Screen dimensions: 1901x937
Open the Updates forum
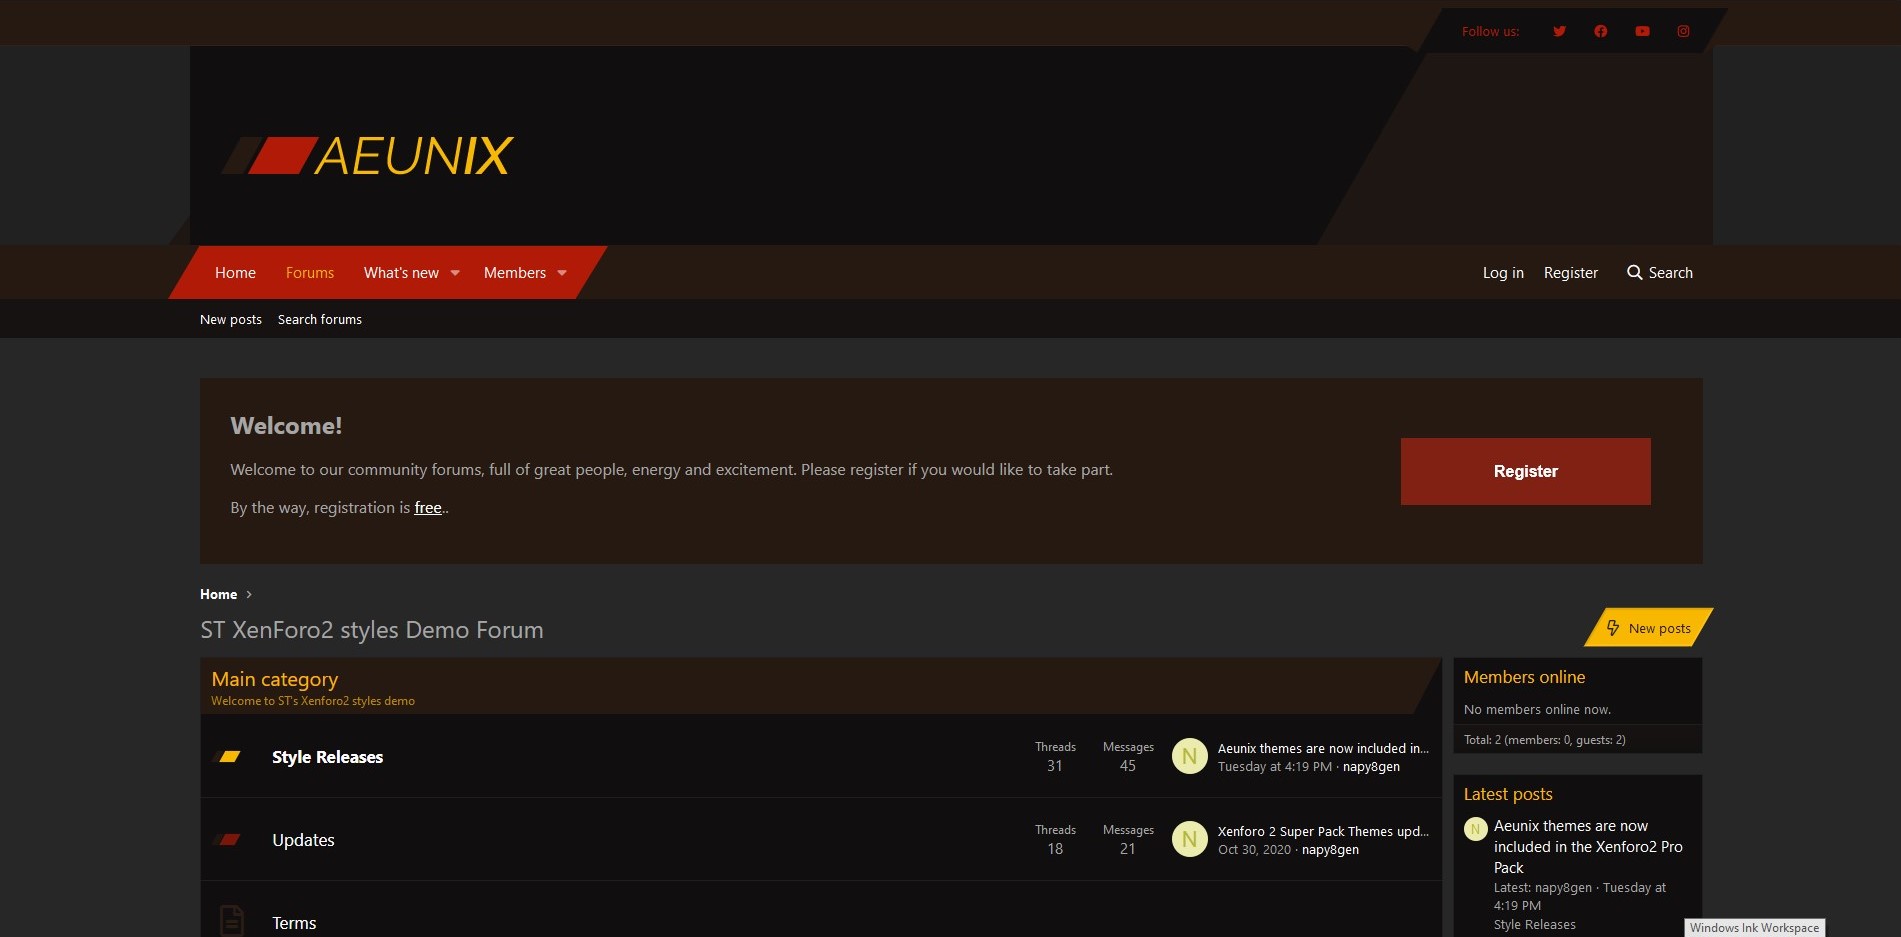303,840
